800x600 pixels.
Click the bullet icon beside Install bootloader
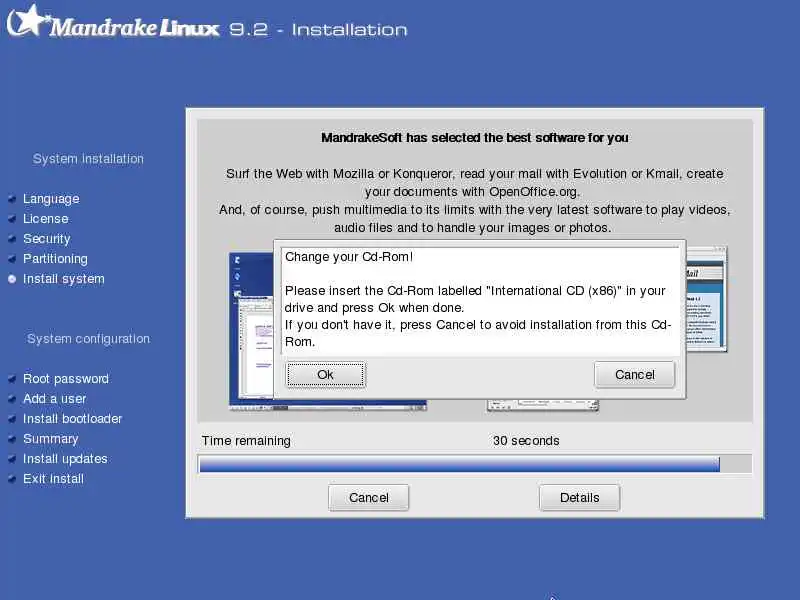[12, 419]
